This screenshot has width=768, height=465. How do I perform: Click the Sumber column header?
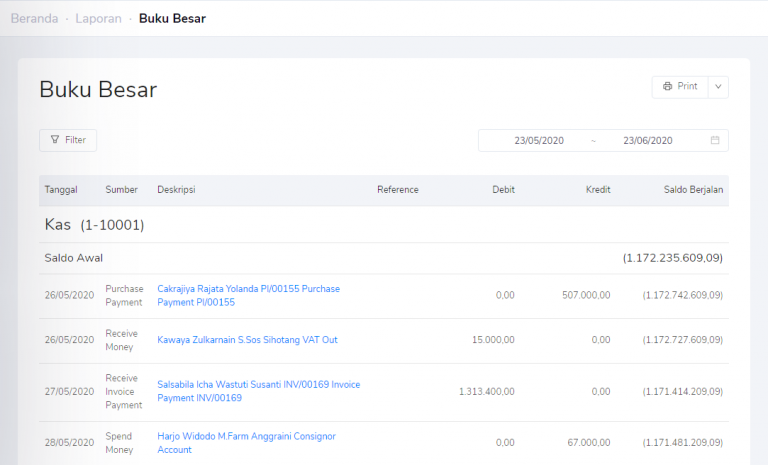click(122, 190)
